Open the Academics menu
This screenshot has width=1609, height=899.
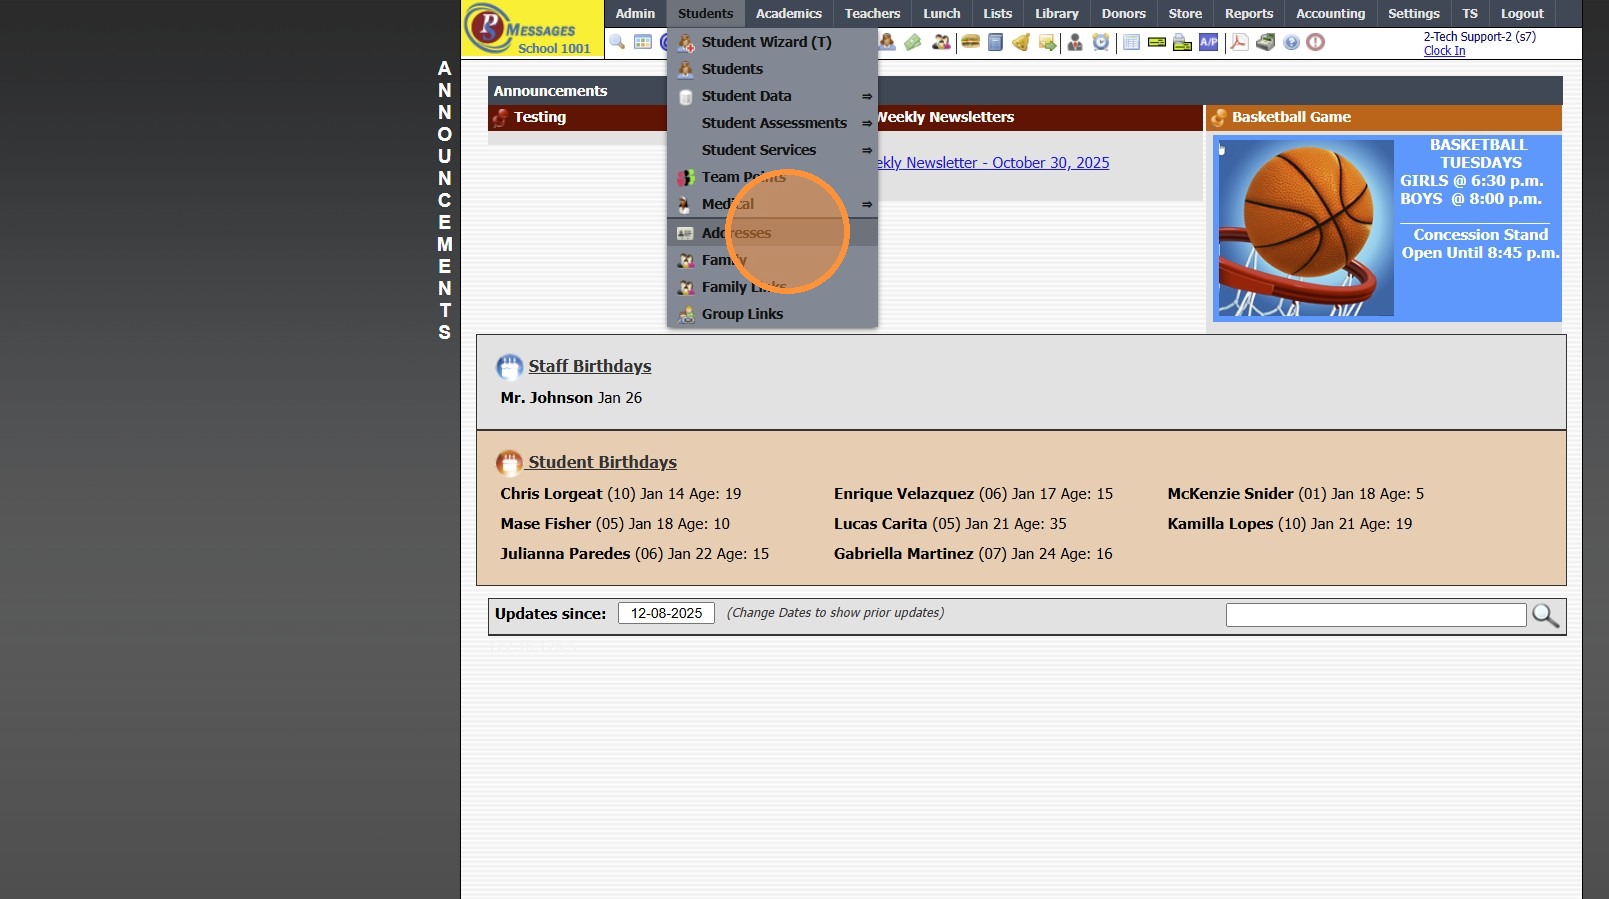[x=789, y=14]
